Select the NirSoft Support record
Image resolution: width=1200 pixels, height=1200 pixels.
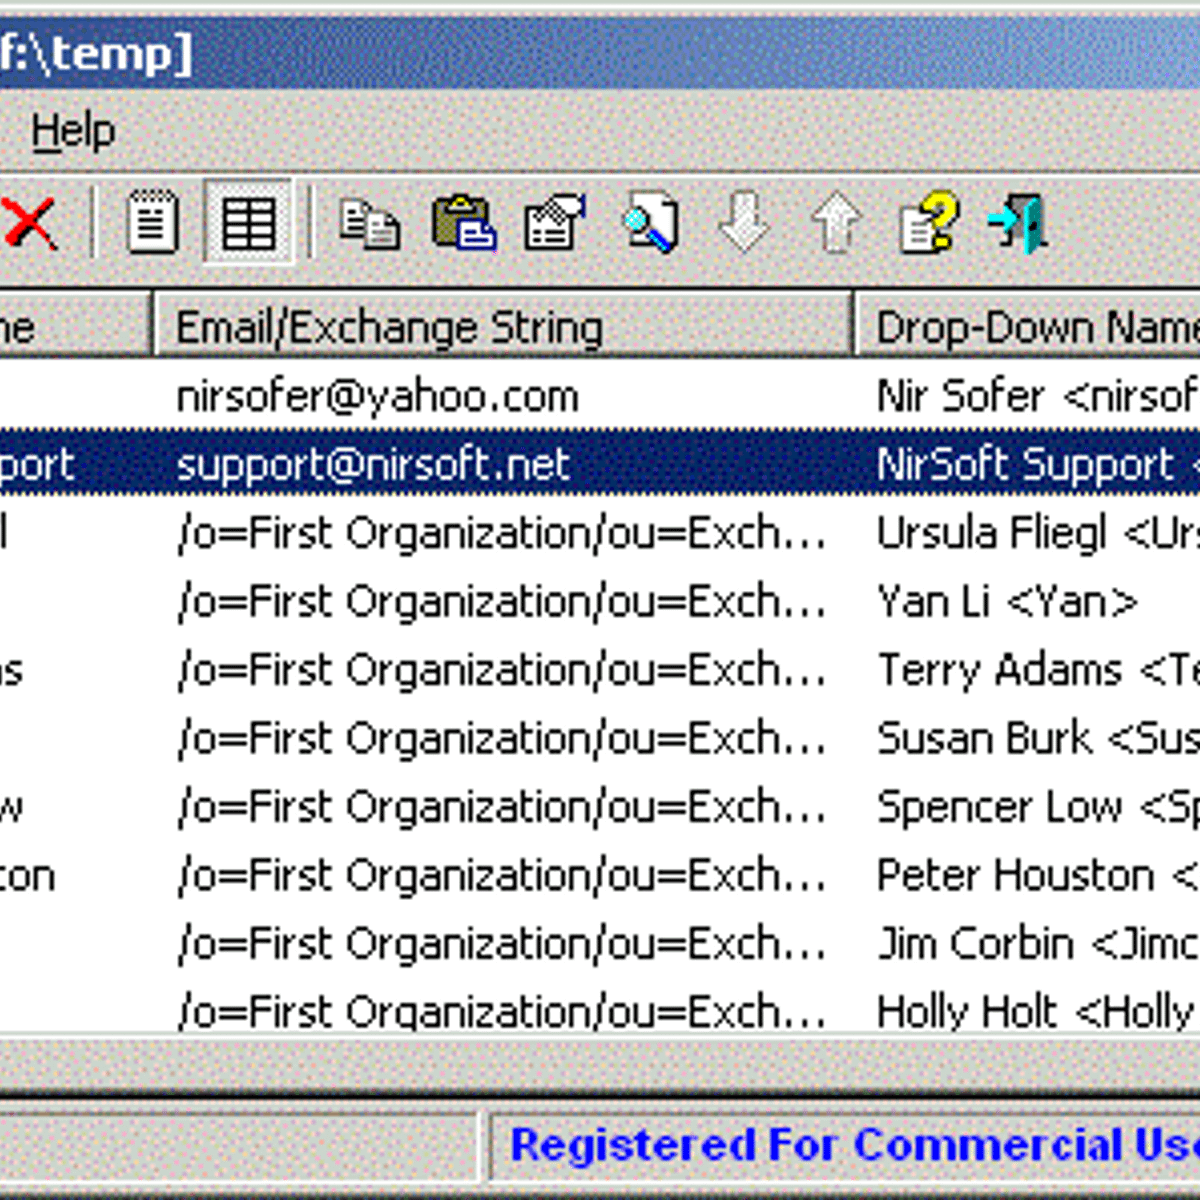(372, 464)
